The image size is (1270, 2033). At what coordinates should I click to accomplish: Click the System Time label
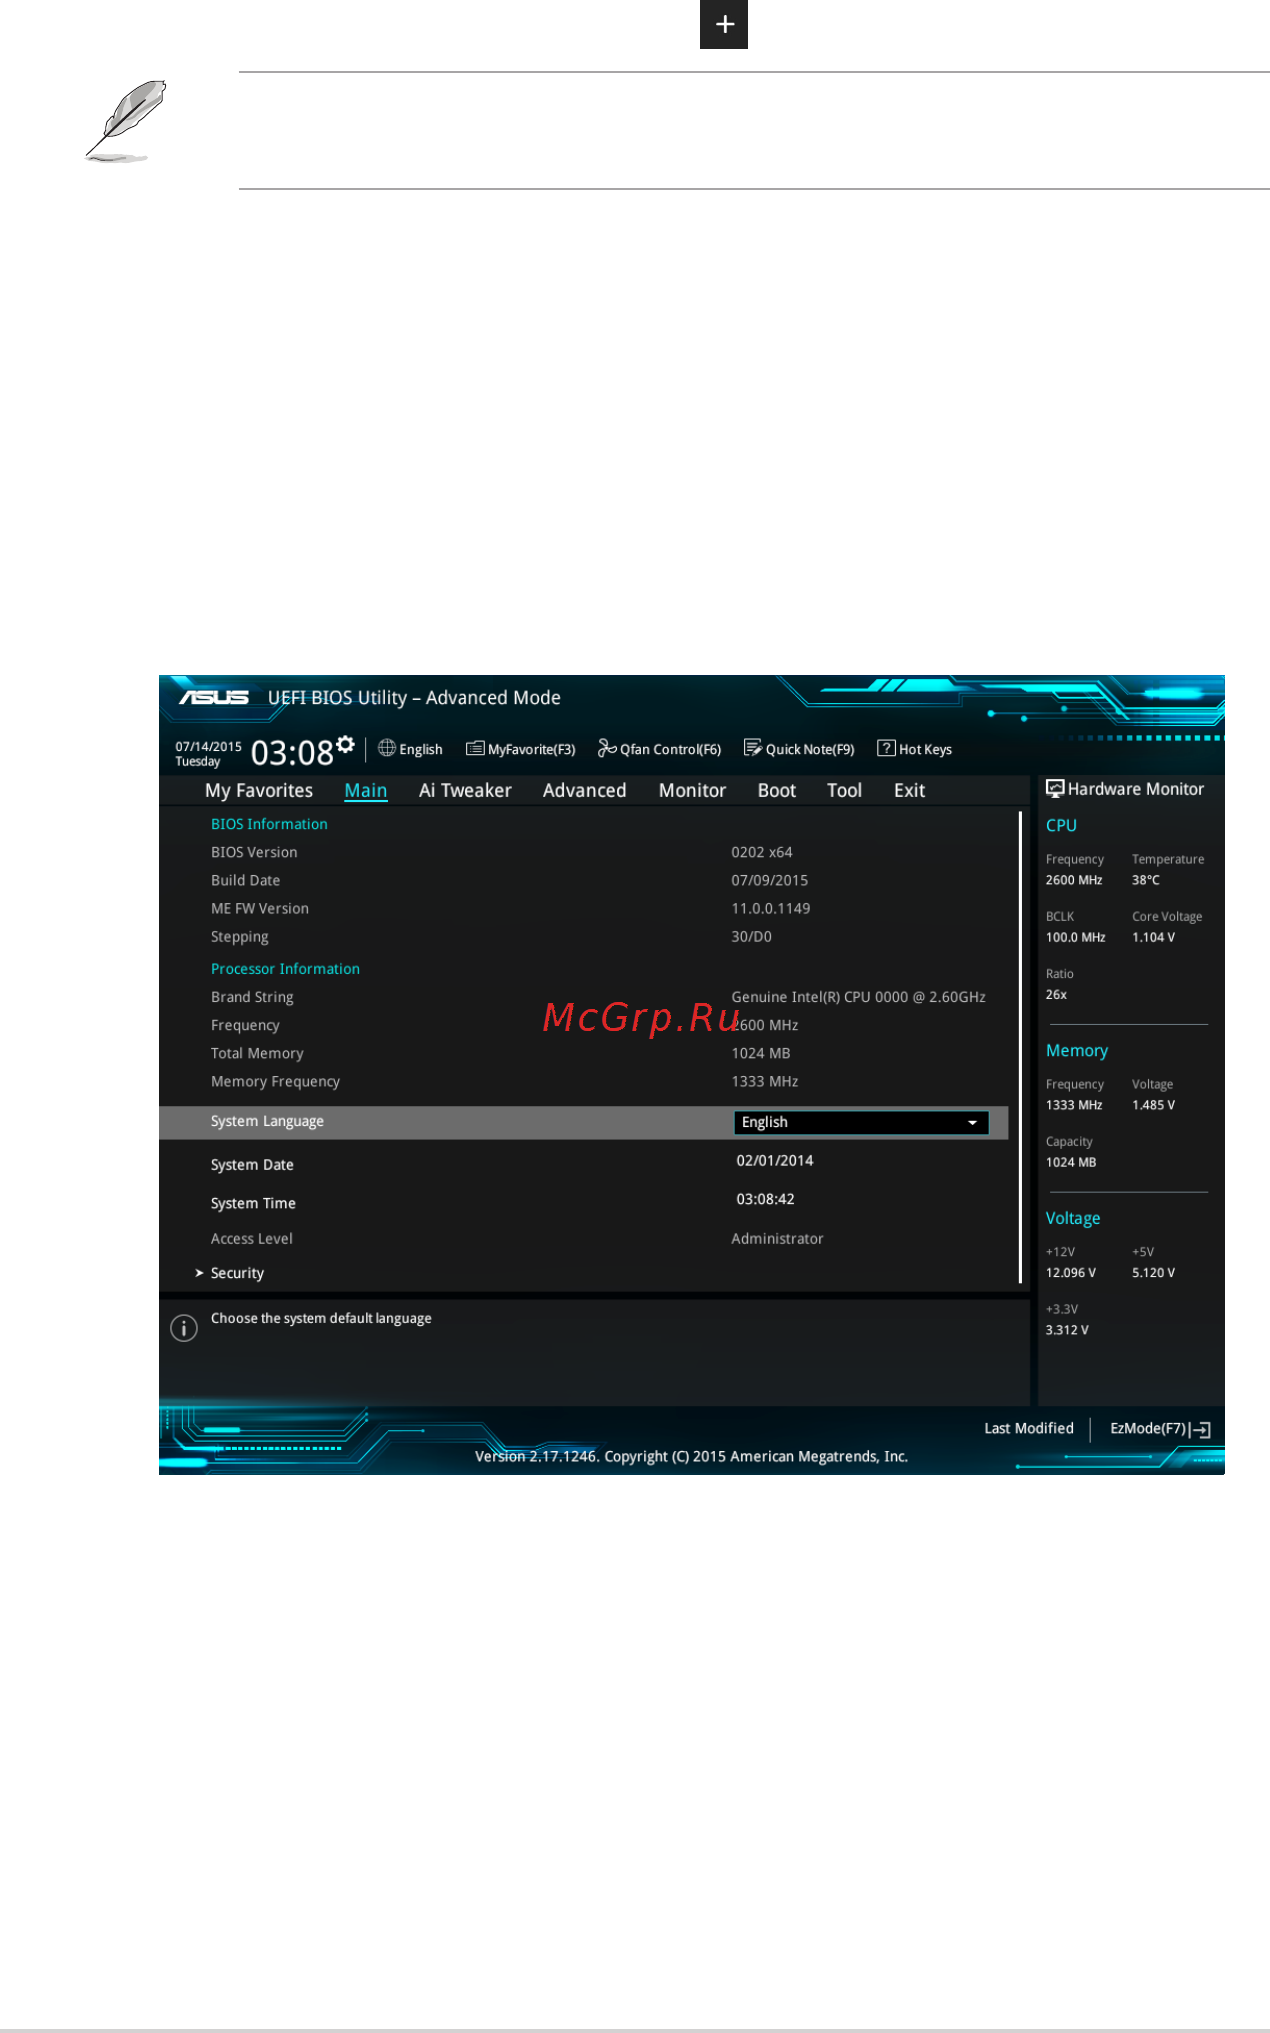click(x=253, y=1203)
